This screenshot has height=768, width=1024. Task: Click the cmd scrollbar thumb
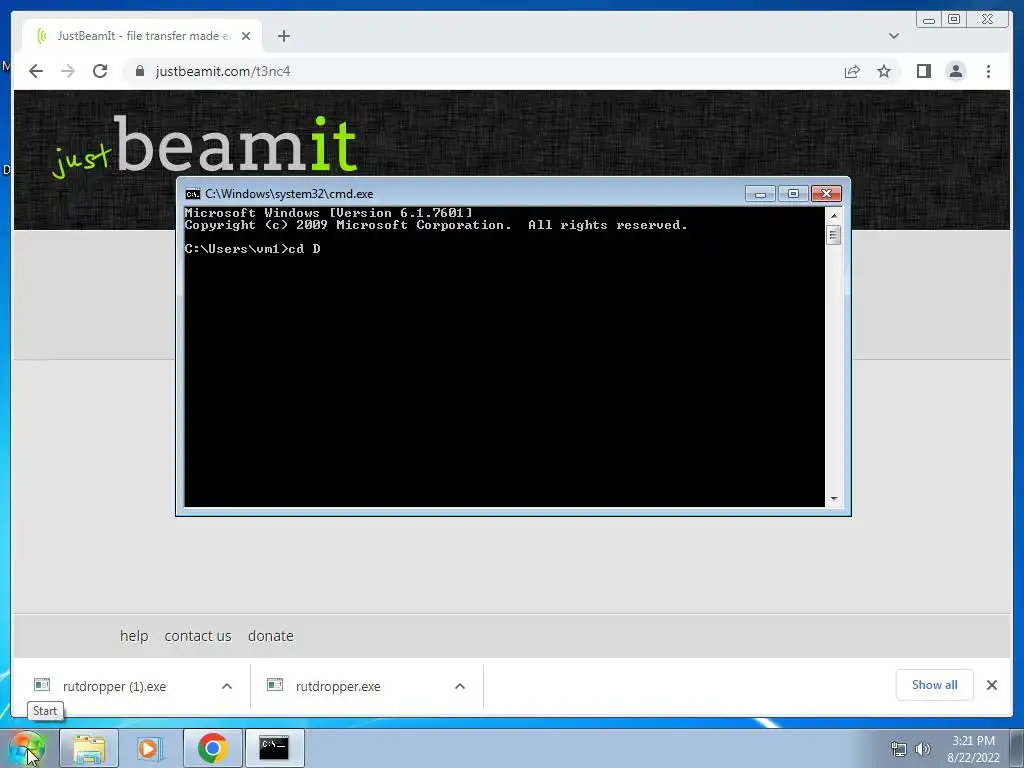tap(833, 235)
